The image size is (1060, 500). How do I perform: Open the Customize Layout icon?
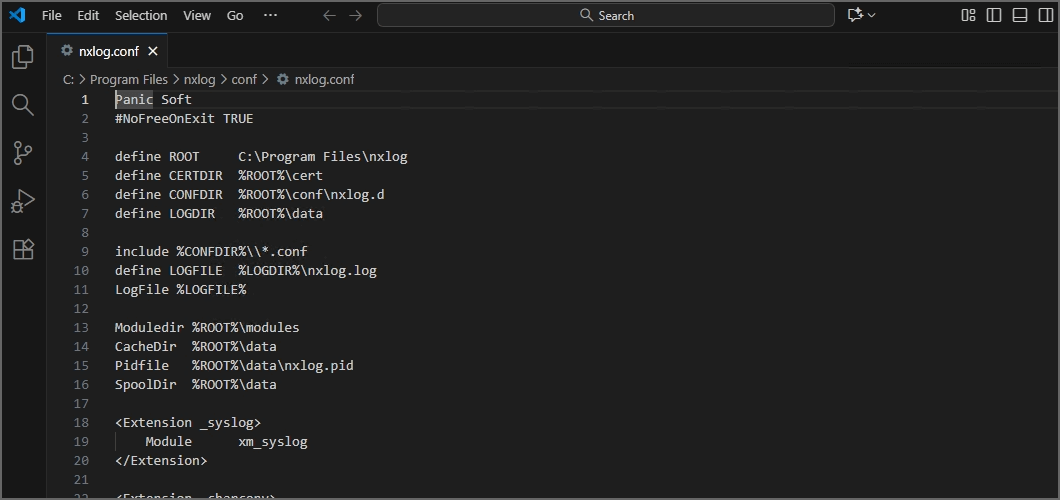point(968,15)
